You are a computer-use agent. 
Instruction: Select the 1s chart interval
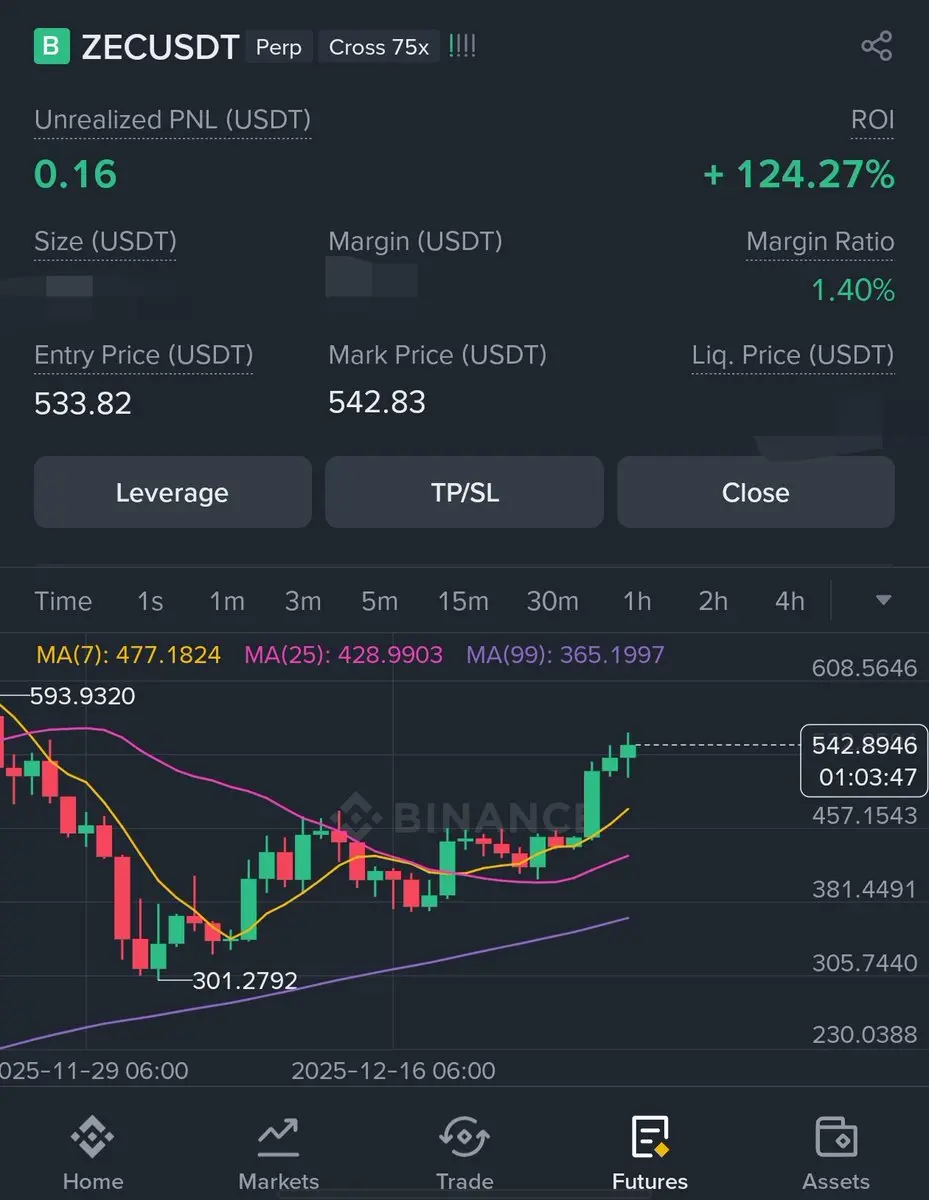point(150,601)
